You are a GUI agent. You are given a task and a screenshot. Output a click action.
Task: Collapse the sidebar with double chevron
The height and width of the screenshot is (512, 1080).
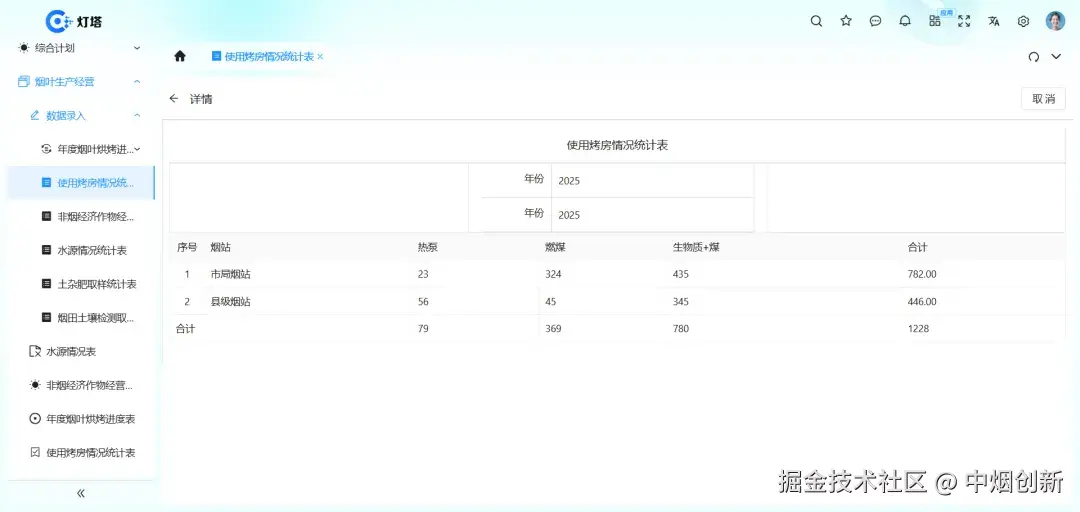coord(81,493)
